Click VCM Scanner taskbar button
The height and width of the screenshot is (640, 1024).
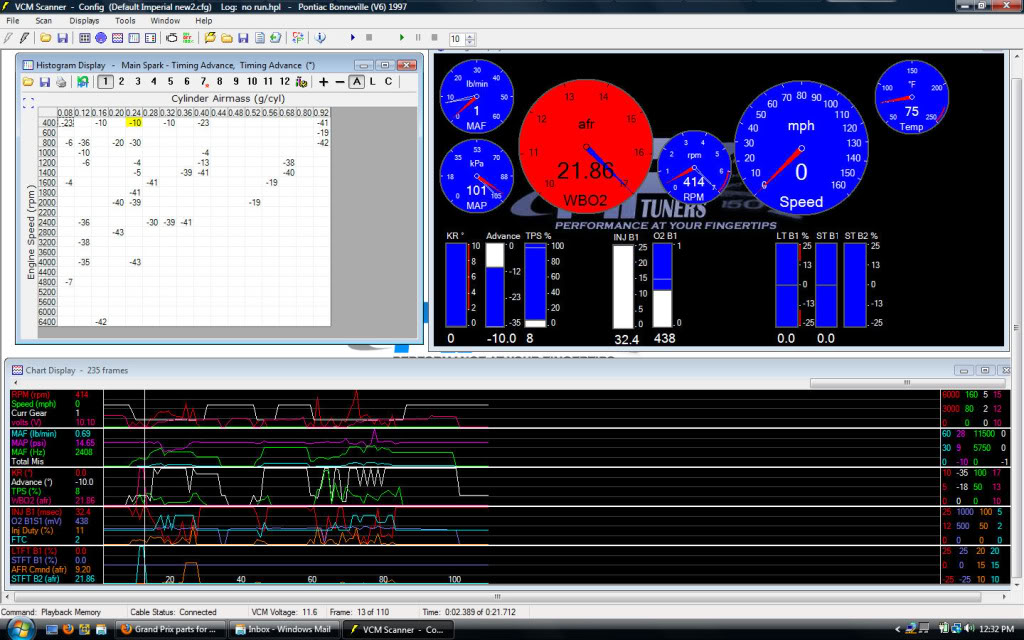[x=398, y=630]
